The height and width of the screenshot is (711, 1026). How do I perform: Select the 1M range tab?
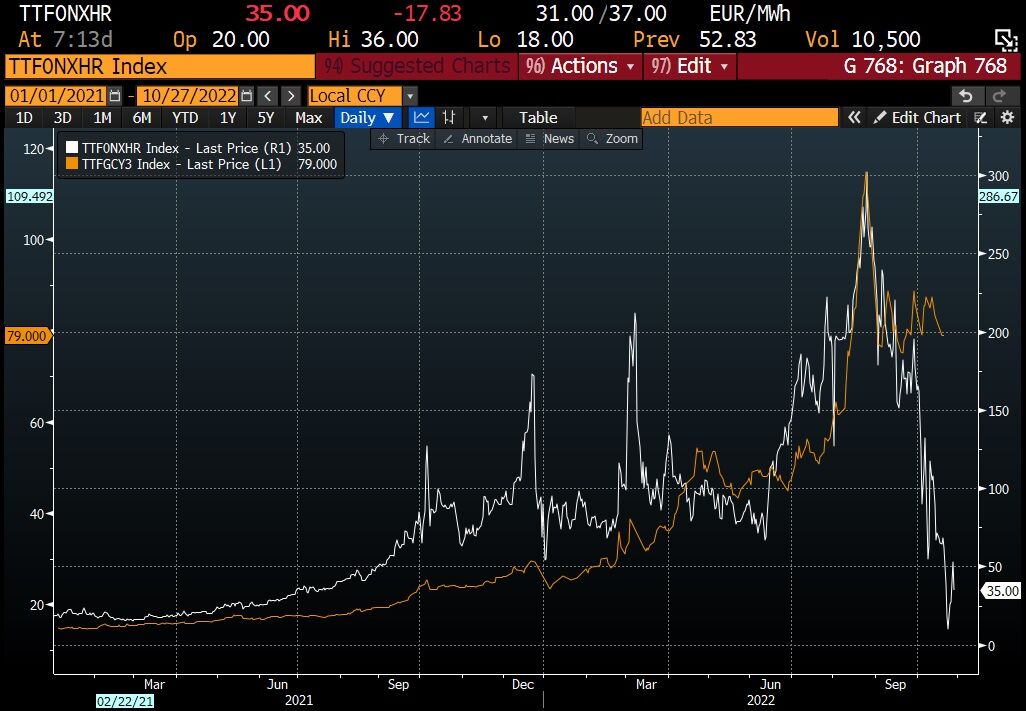pyautogui.click(x=102, y=118)
